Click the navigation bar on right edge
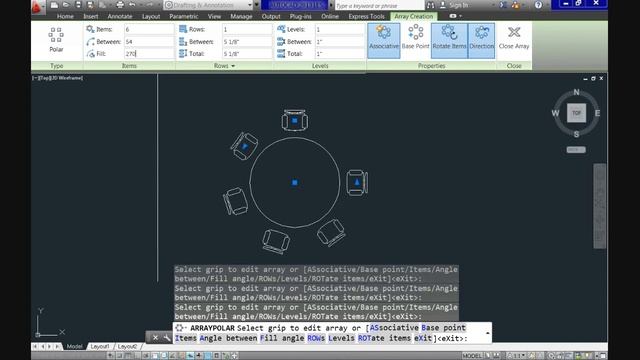Screen dimensions: 640x360 pos(600,206)
